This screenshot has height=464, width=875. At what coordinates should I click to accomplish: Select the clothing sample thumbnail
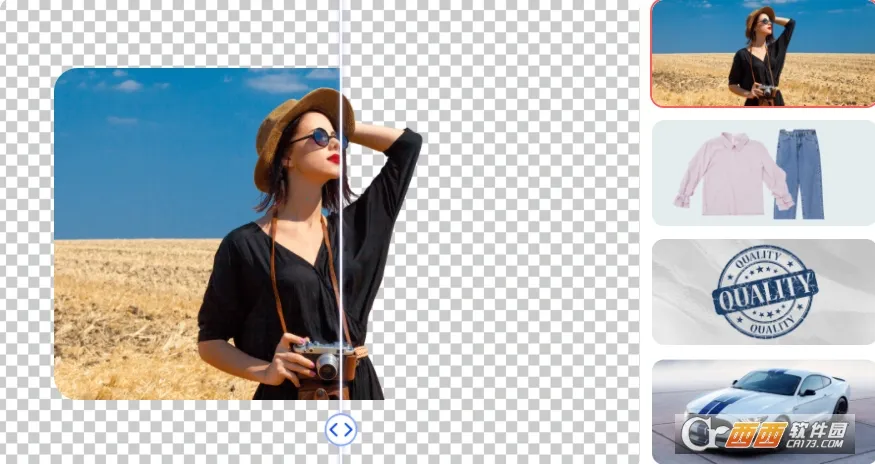pyautogui.click(x=763, y=173)
